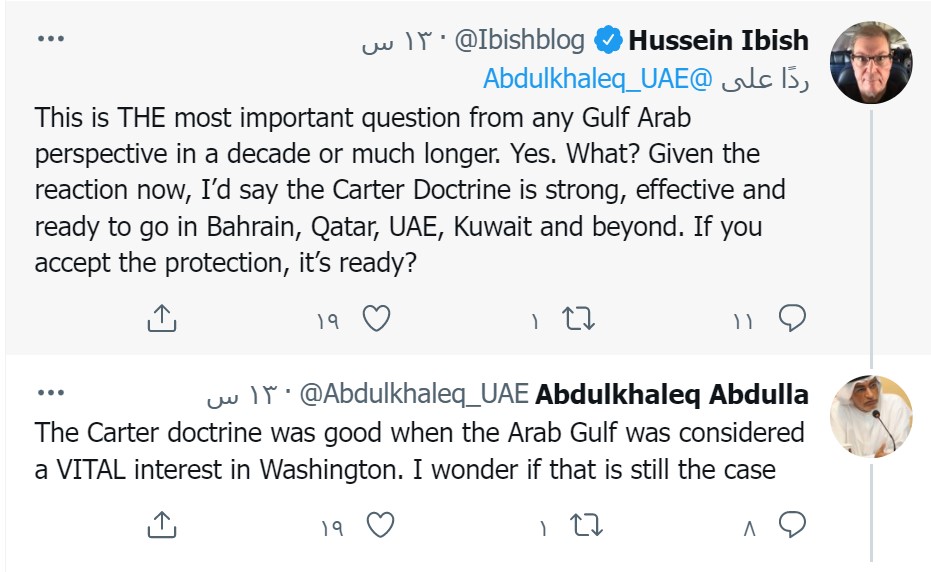Share Abdulkhaleq Abdulla's tweet
This screenshot has width=931, height=572.
click(x=162, y=525)
